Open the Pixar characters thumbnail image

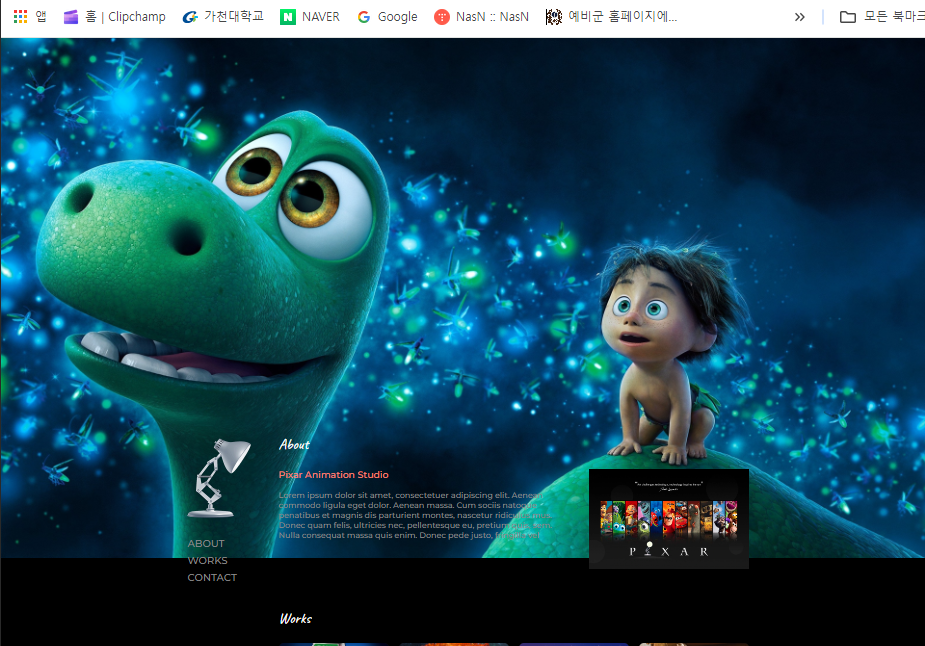point(669,519)
